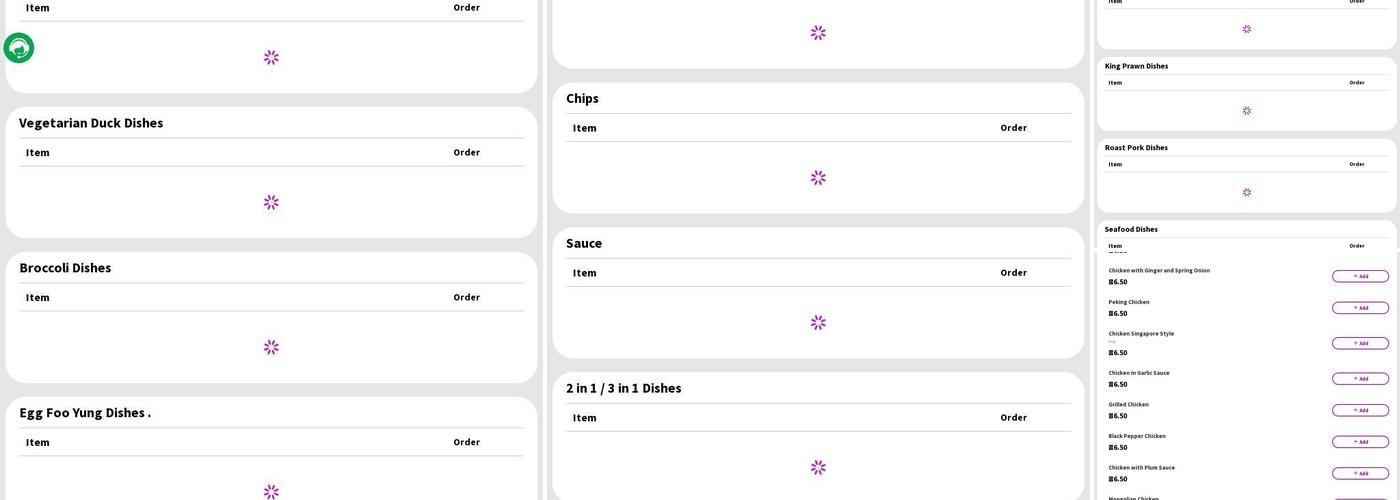
Task: Add Chicken Singapore Style to order
Action: coord(1360,343)
